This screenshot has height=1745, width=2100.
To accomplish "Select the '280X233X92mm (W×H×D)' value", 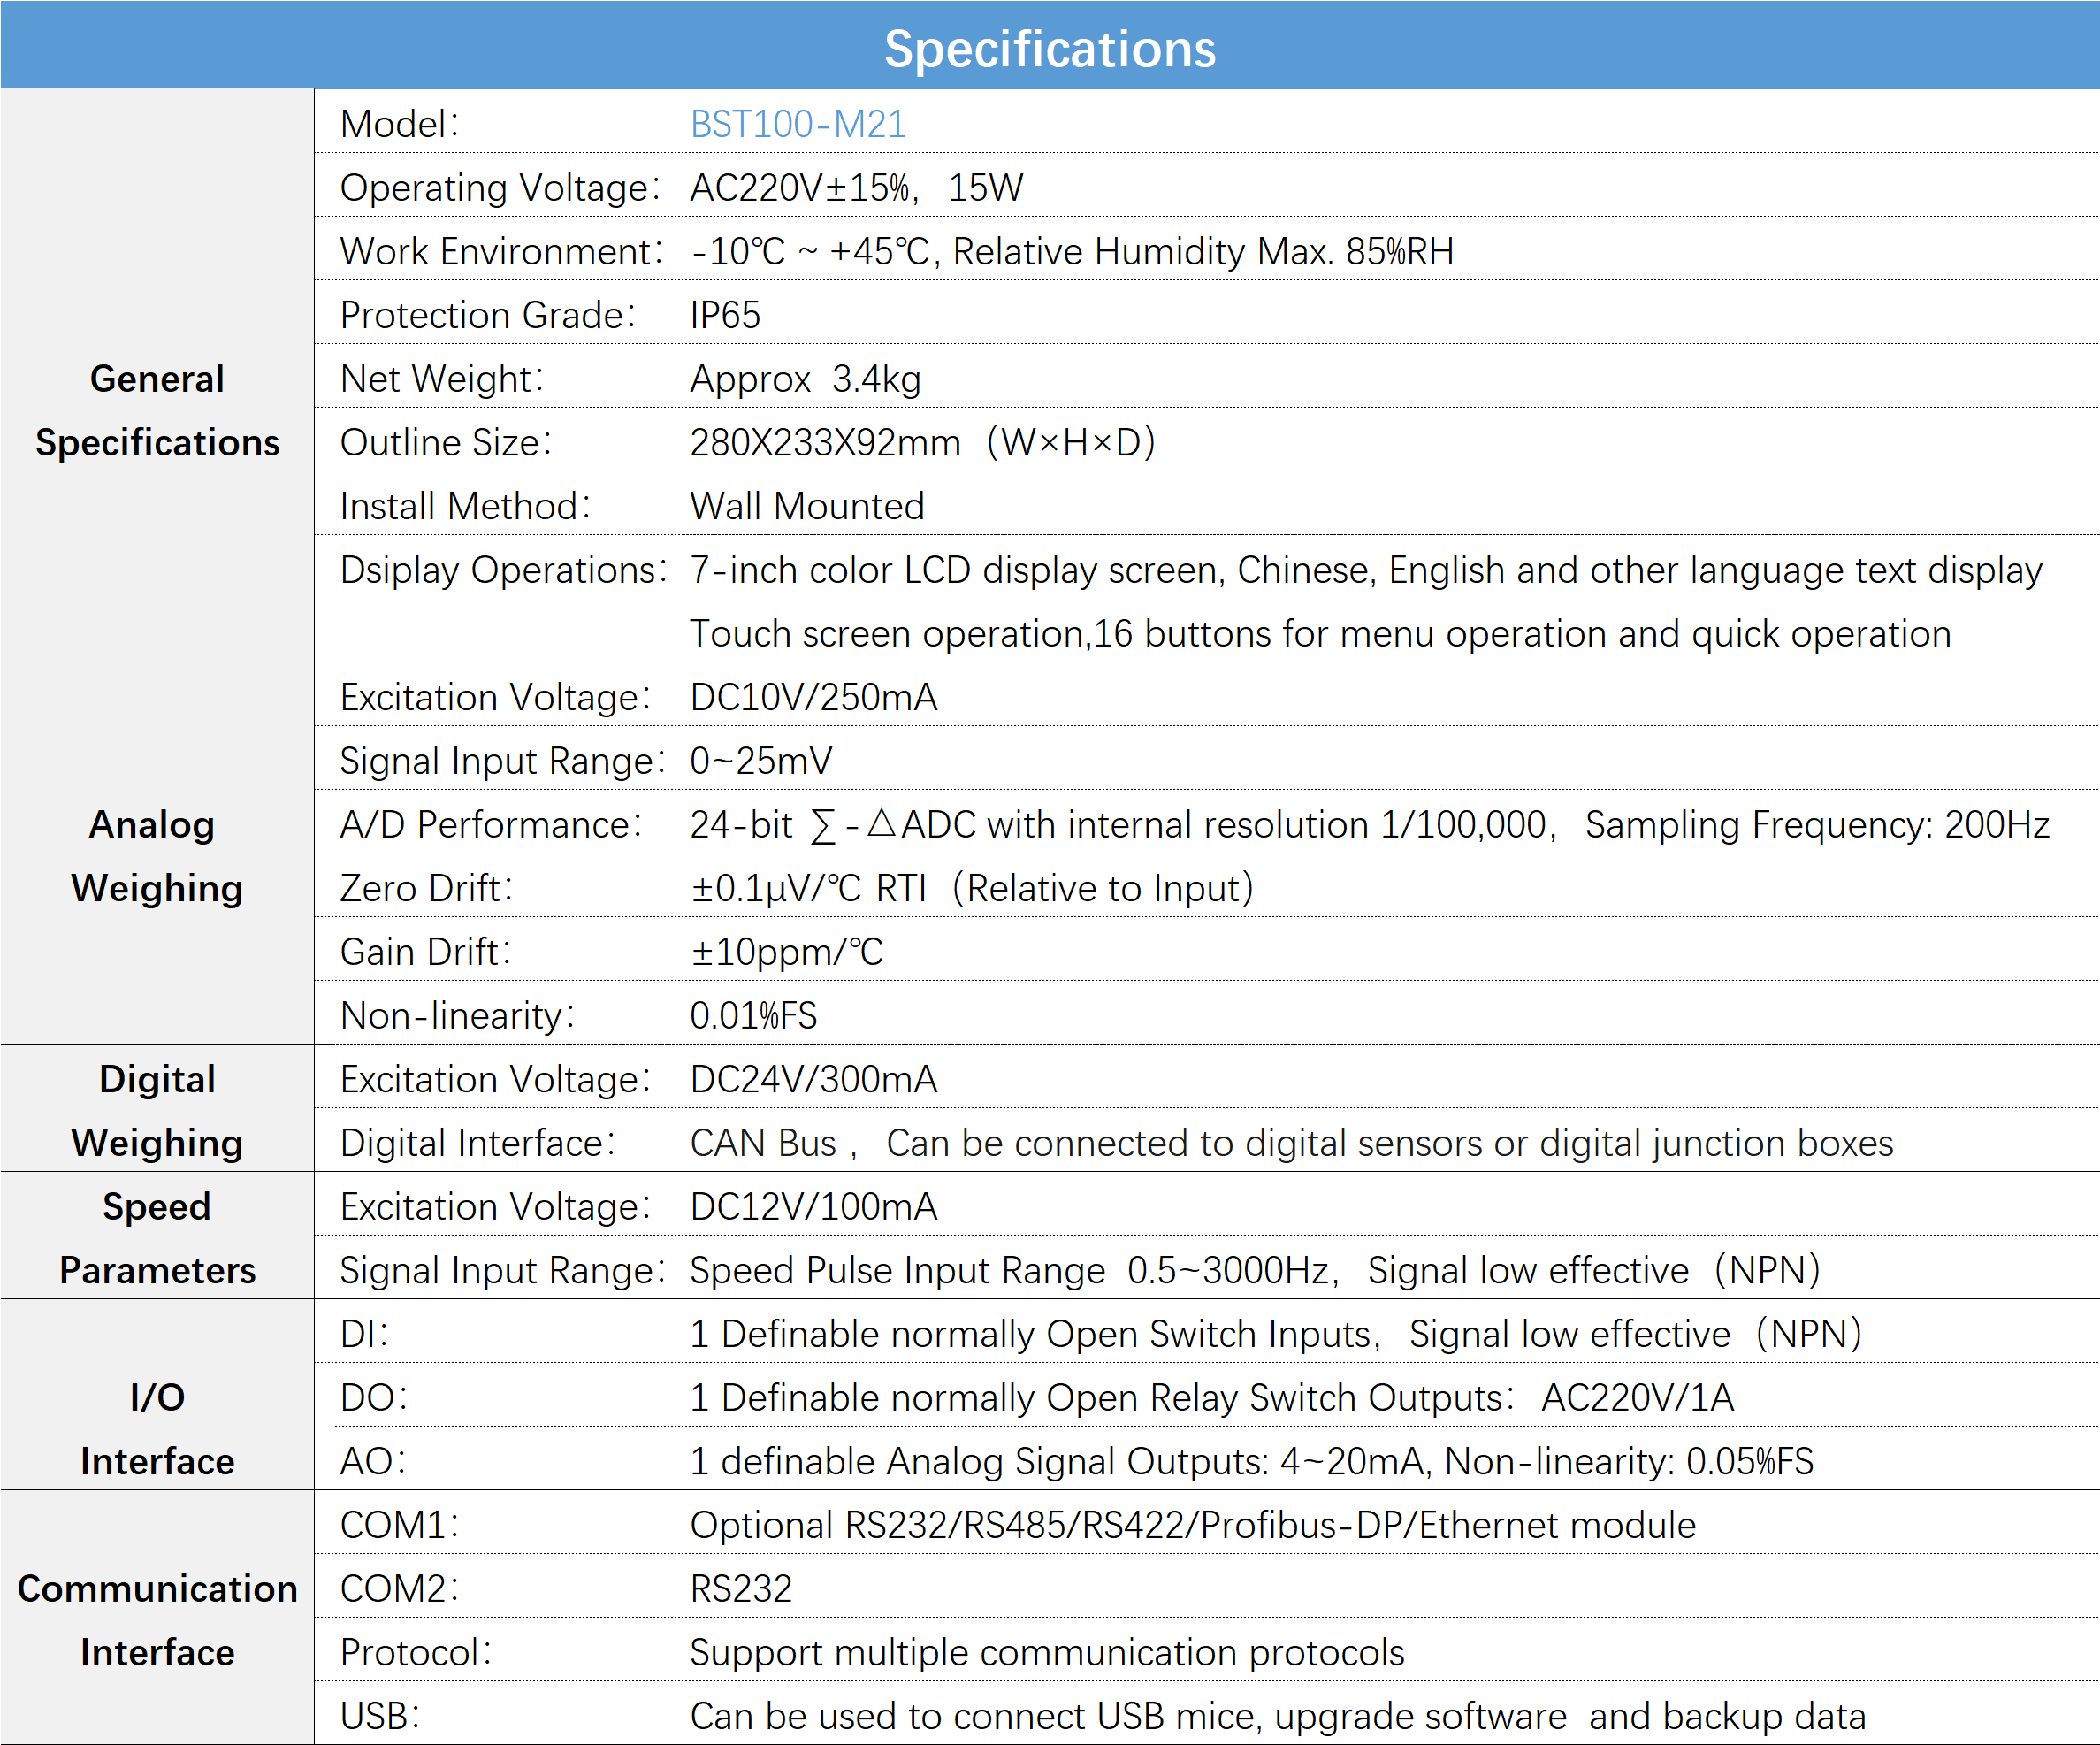I will (923, 442).
